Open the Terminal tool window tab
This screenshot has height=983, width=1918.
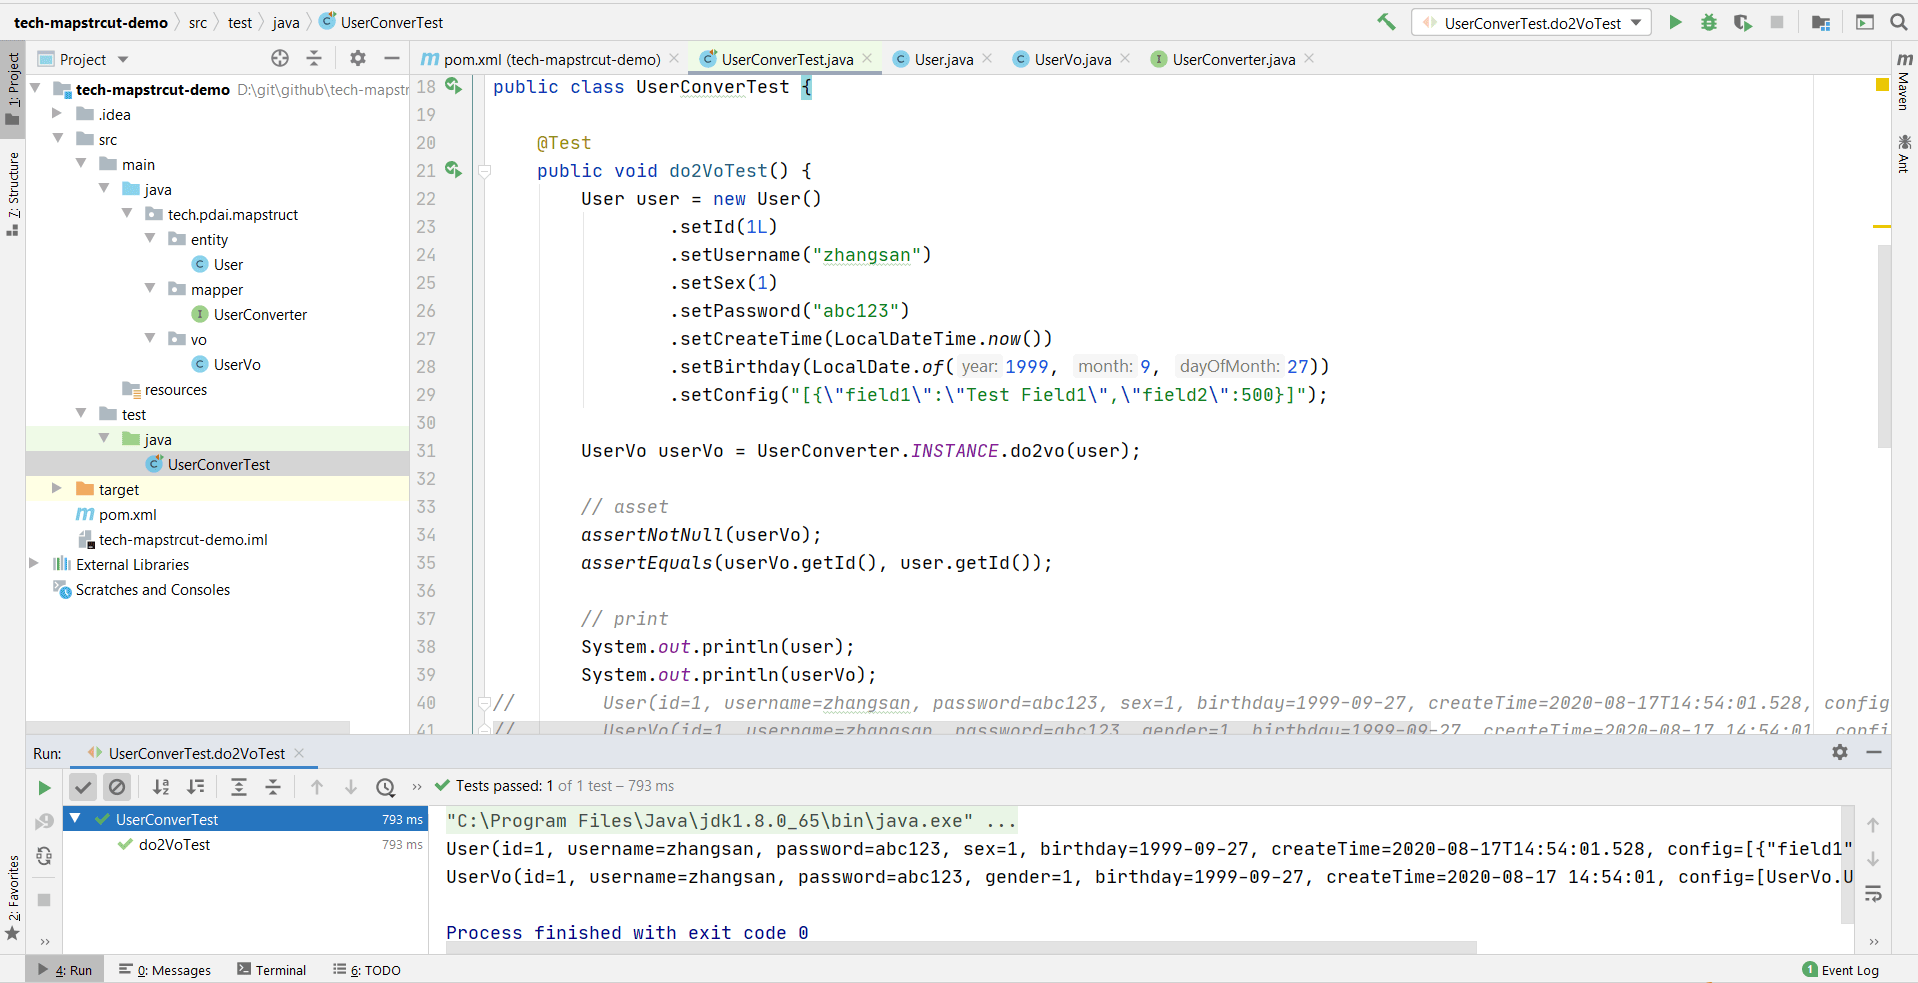(x=272, y=970)
